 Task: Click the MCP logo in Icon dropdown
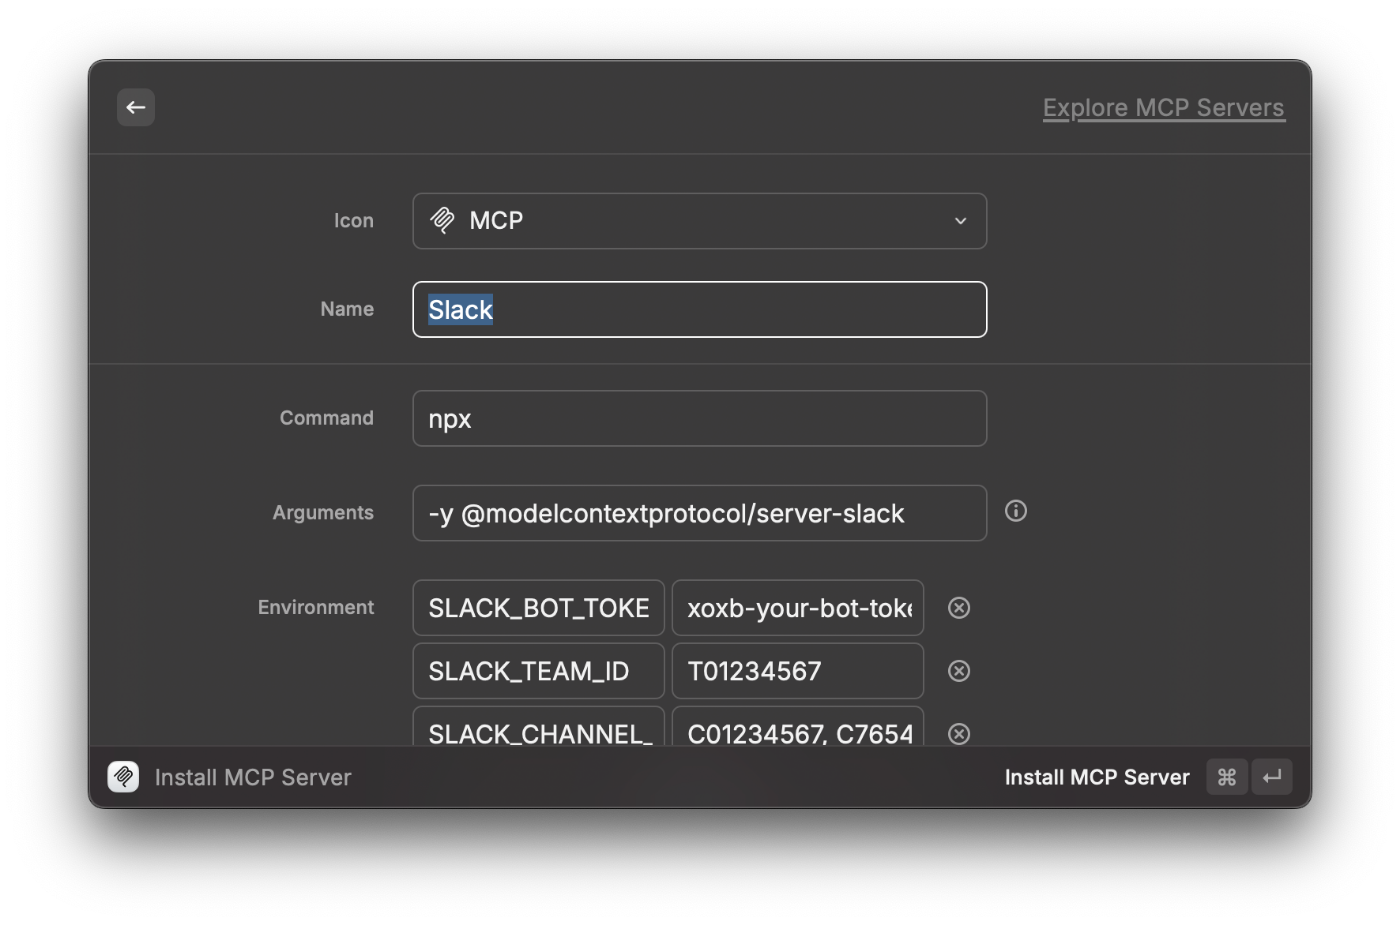click(x=442, y=220)
